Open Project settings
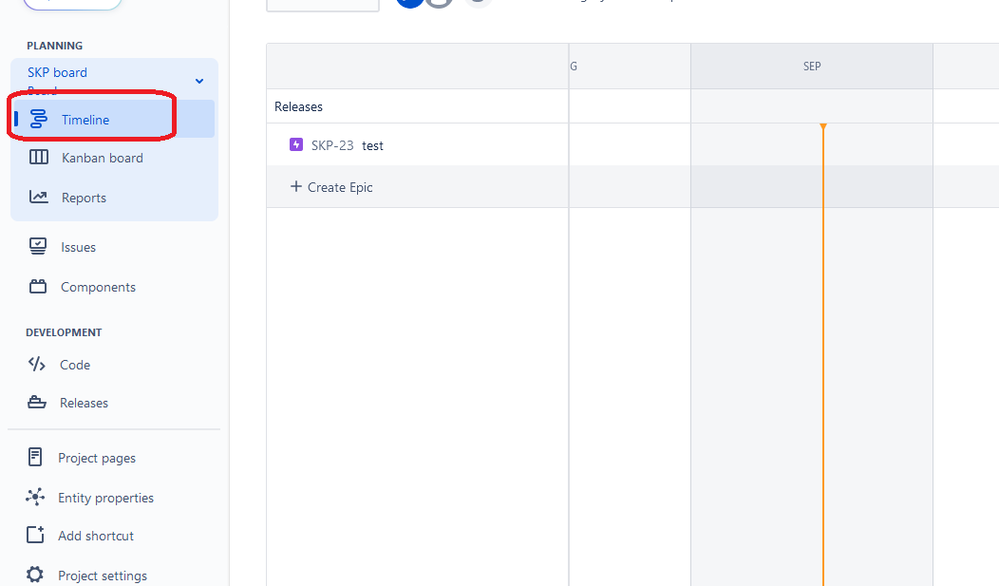Image resolution: width=999 pixels, height=586 pixels. pos(102,576)
